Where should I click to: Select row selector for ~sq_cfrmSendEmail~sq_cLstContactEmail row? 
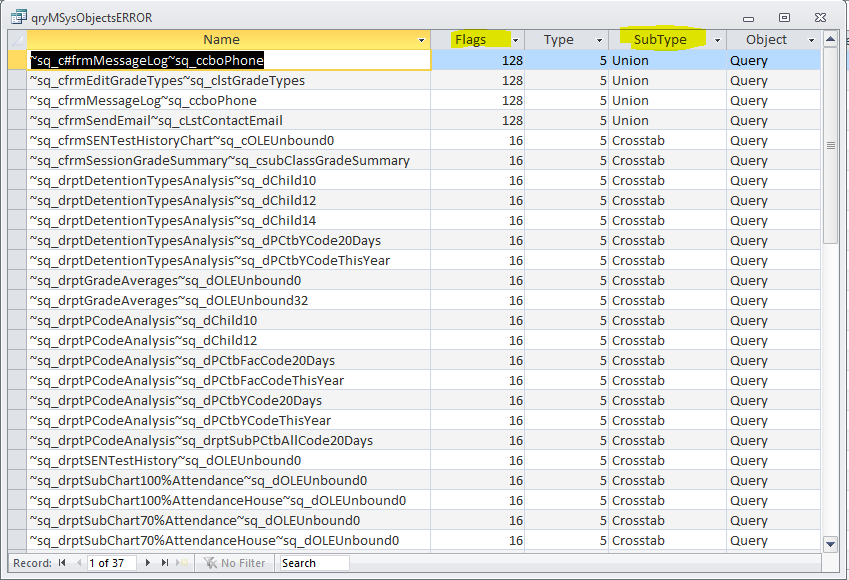[17, 121]
